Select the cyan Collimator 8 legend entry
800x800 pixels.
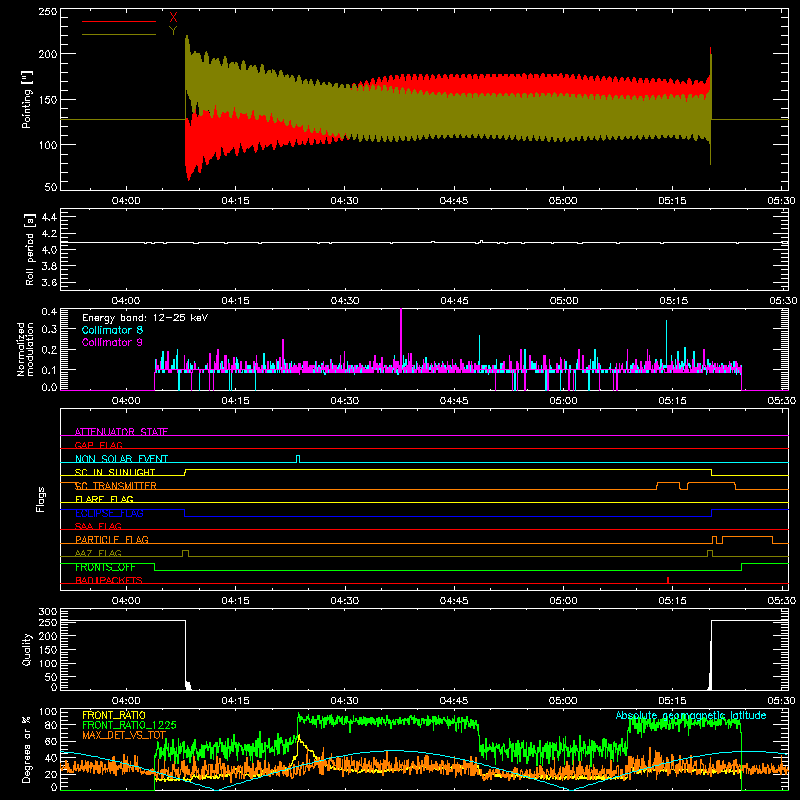tap(112, 330)
